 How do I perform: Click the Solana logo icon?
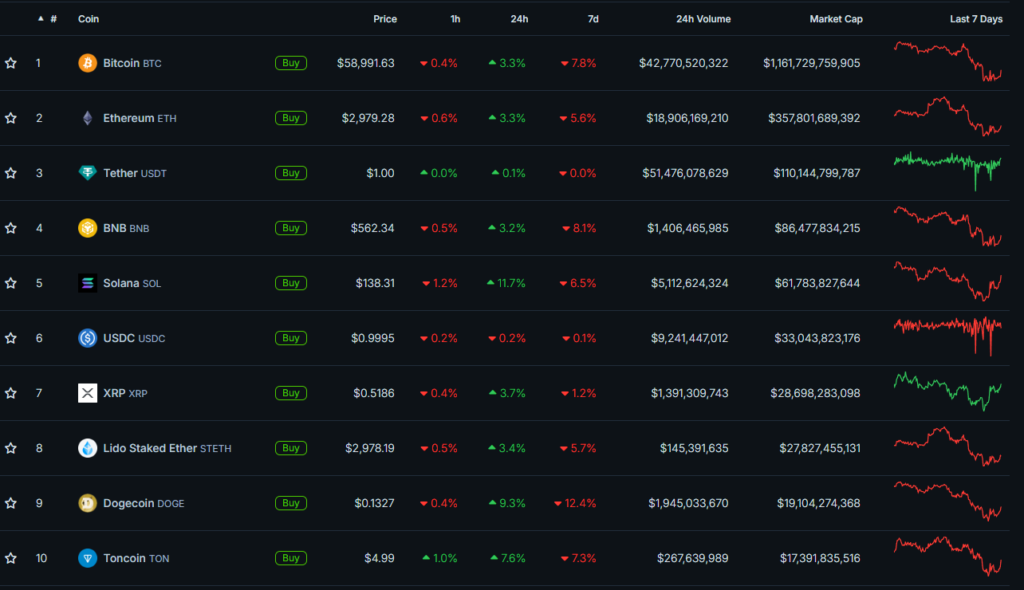pos(88,283)
